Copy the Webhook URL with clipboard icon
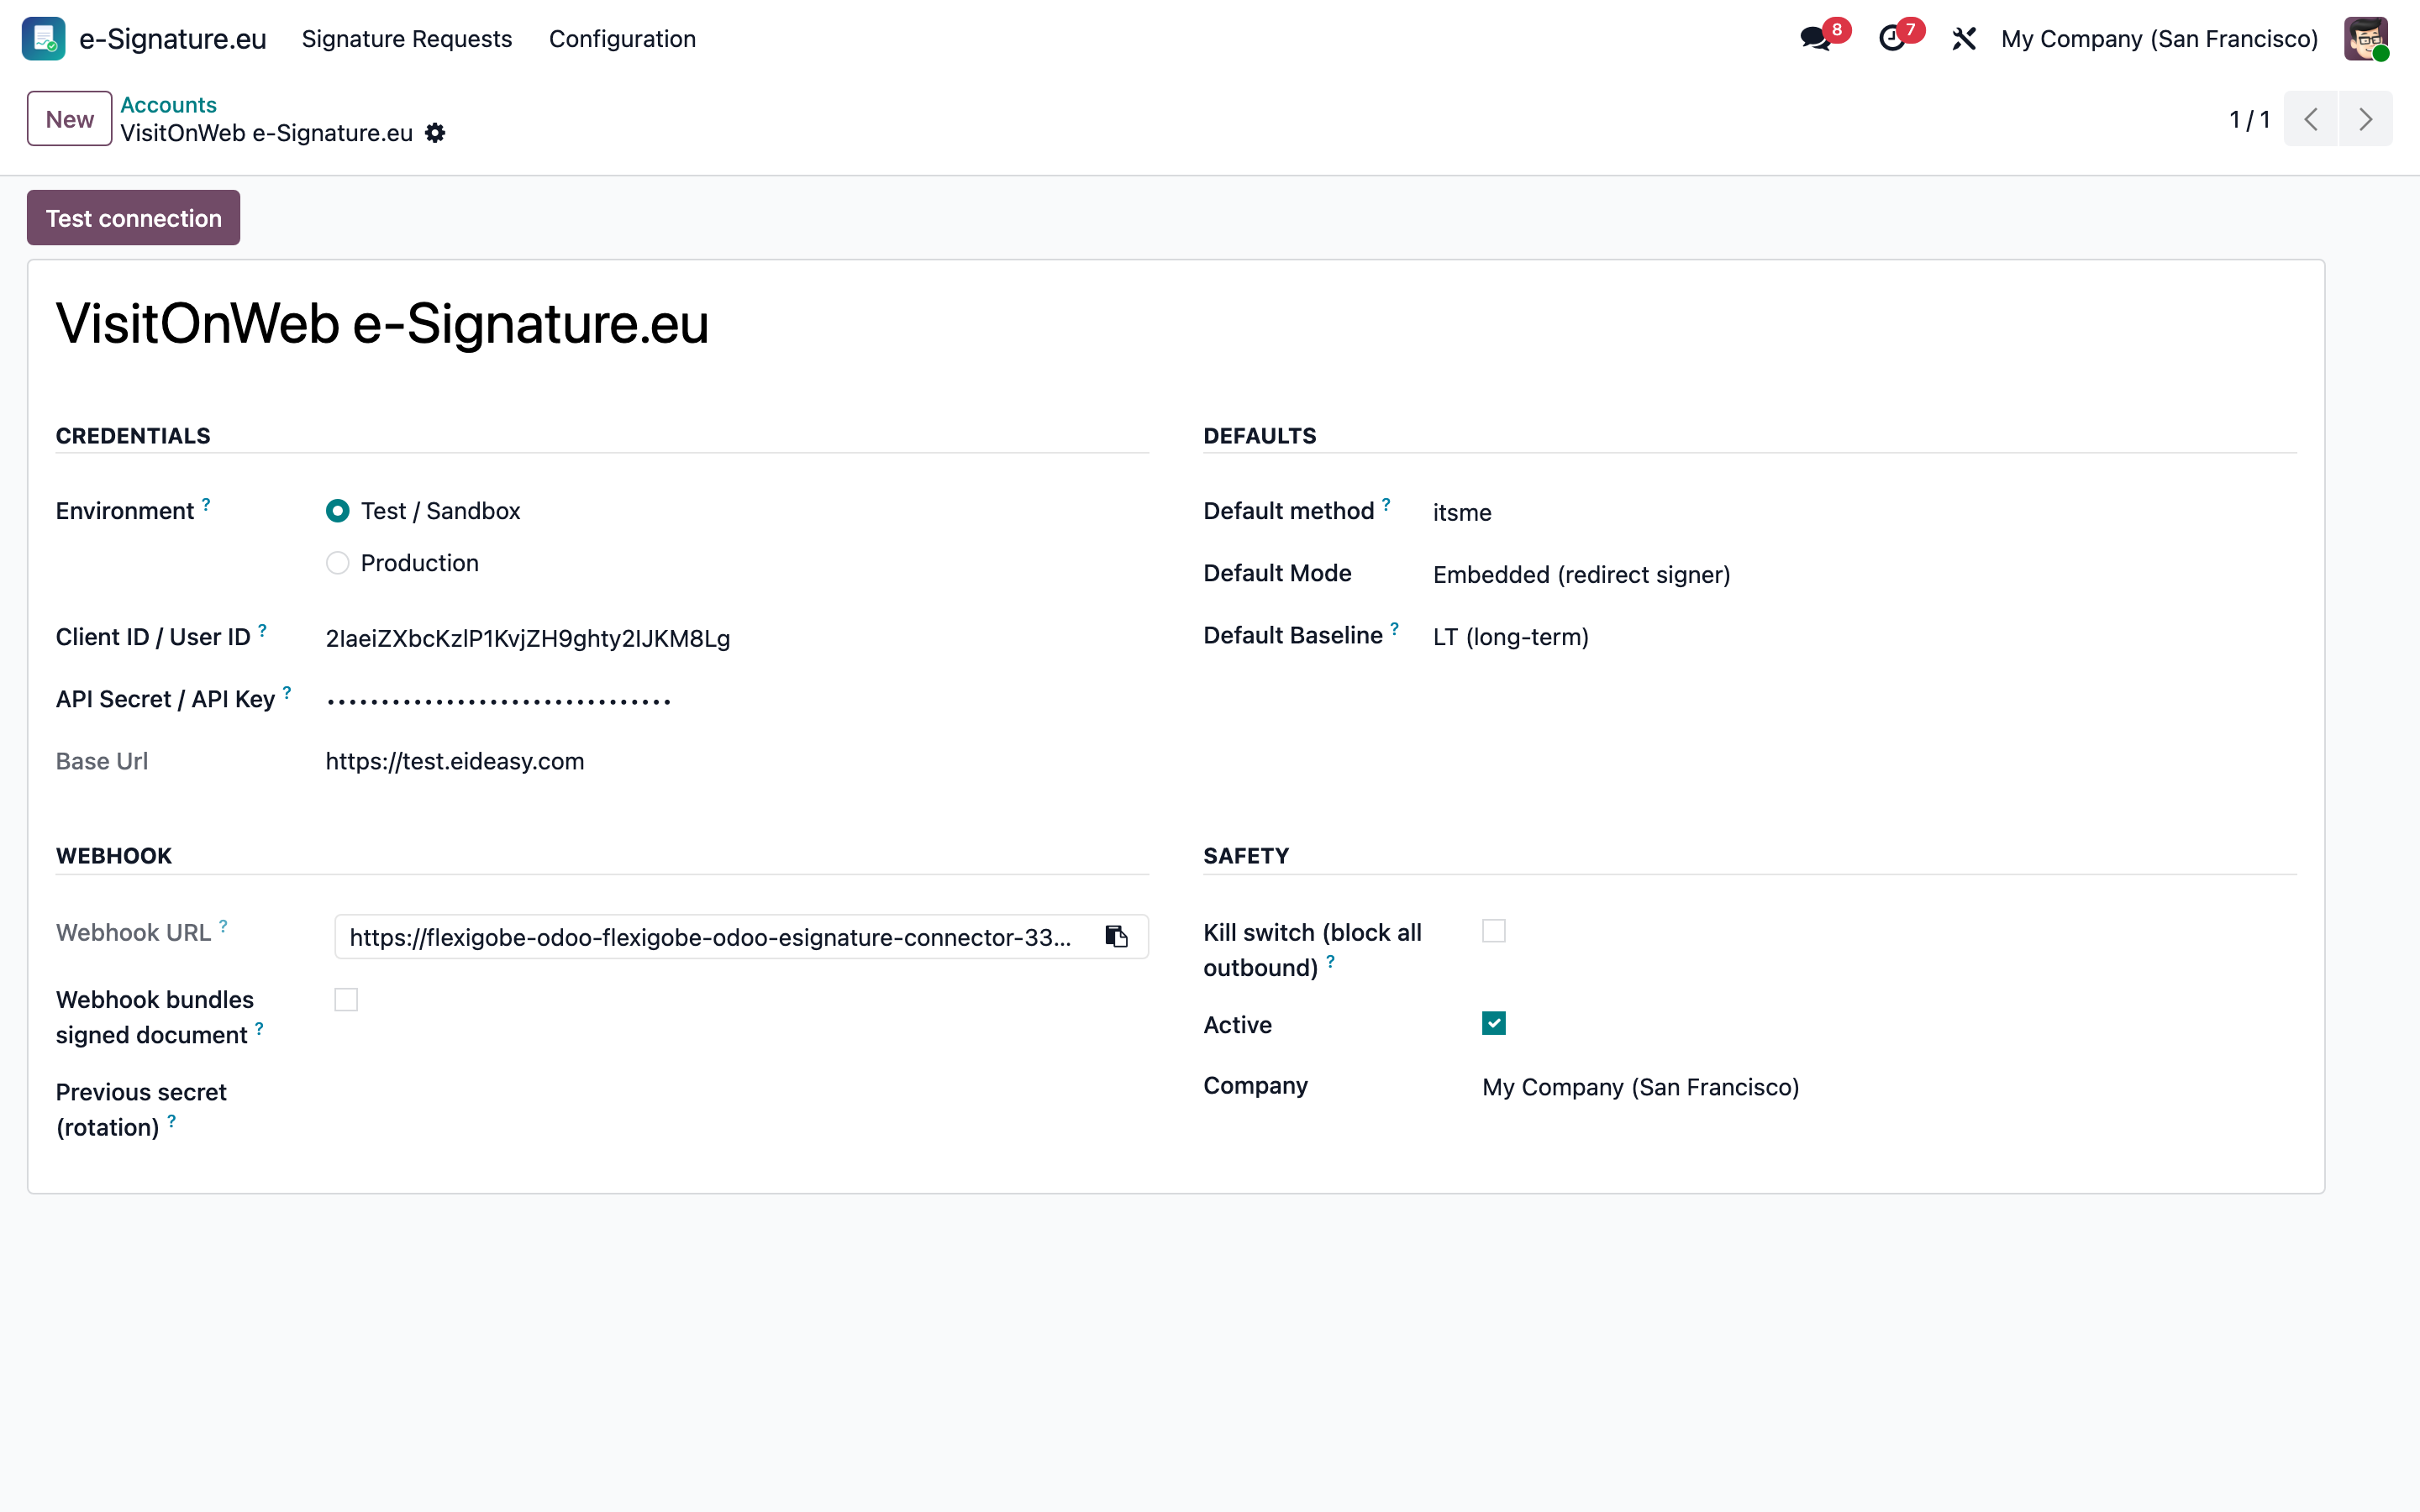The height and width of the screenshot is (1512, 2420). 1116,937
